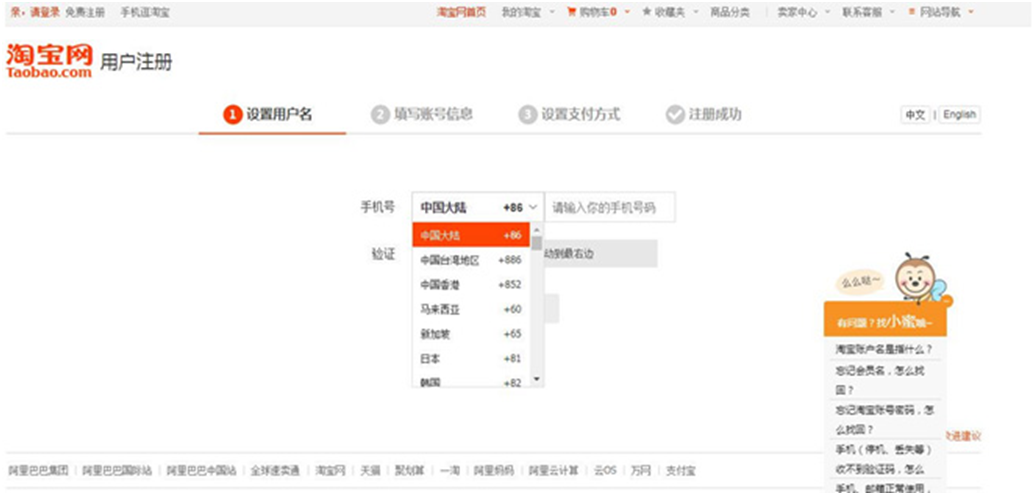Select 新加坡 +65 country code option
Viewport: 1035px width, 495px height.
click(470, 334)
